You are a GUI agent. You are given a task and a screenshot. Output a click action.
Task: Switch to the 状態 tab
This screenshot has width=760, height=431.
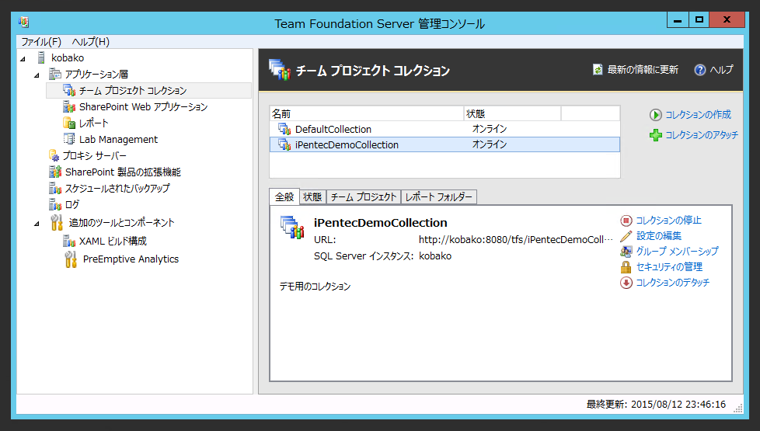click(x=312, y=197)
